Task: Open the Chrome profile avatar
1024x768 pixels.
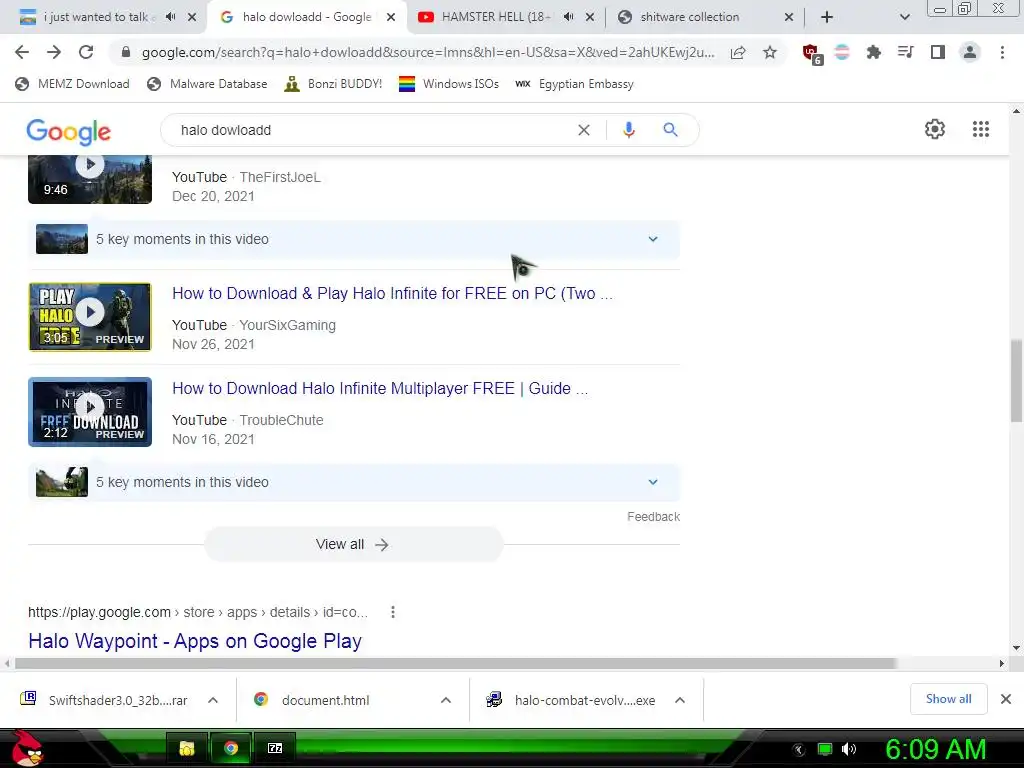Action: tap(970, 52)
